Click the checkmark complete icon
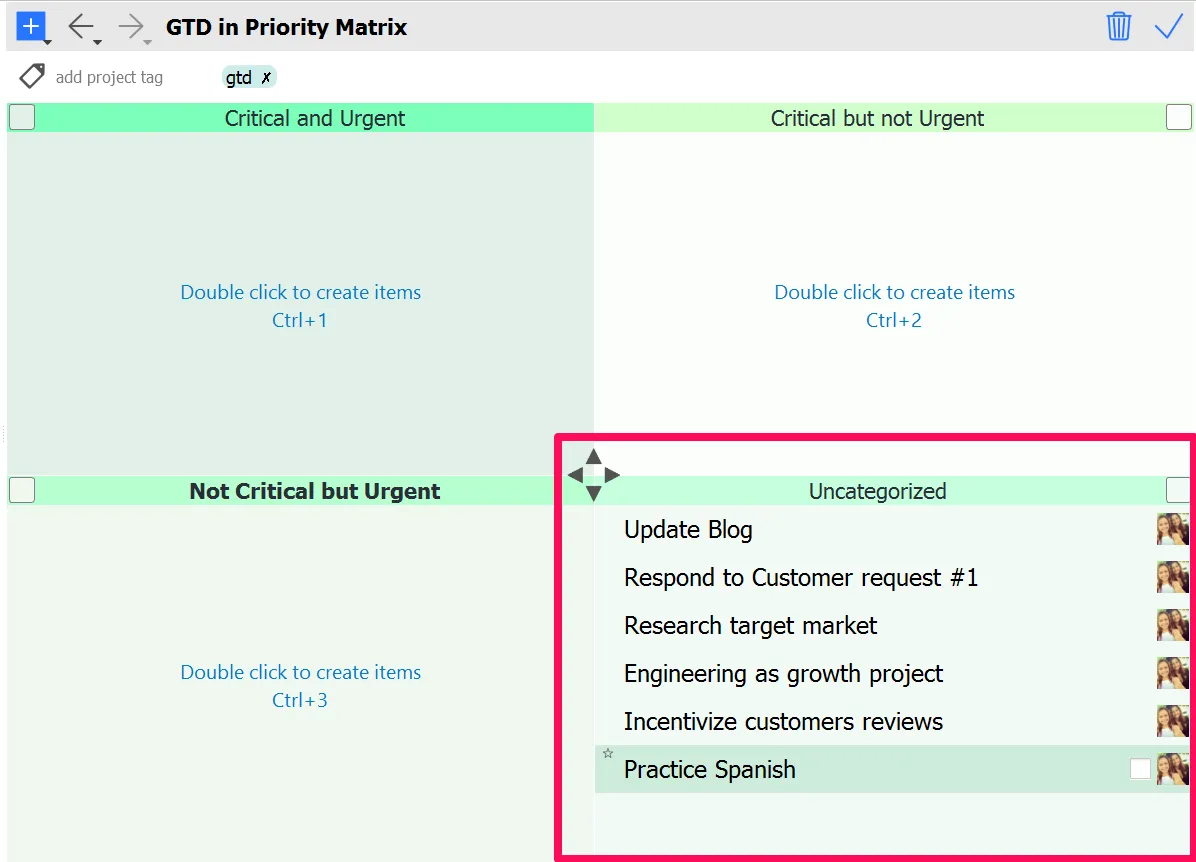 (1169, 26)
